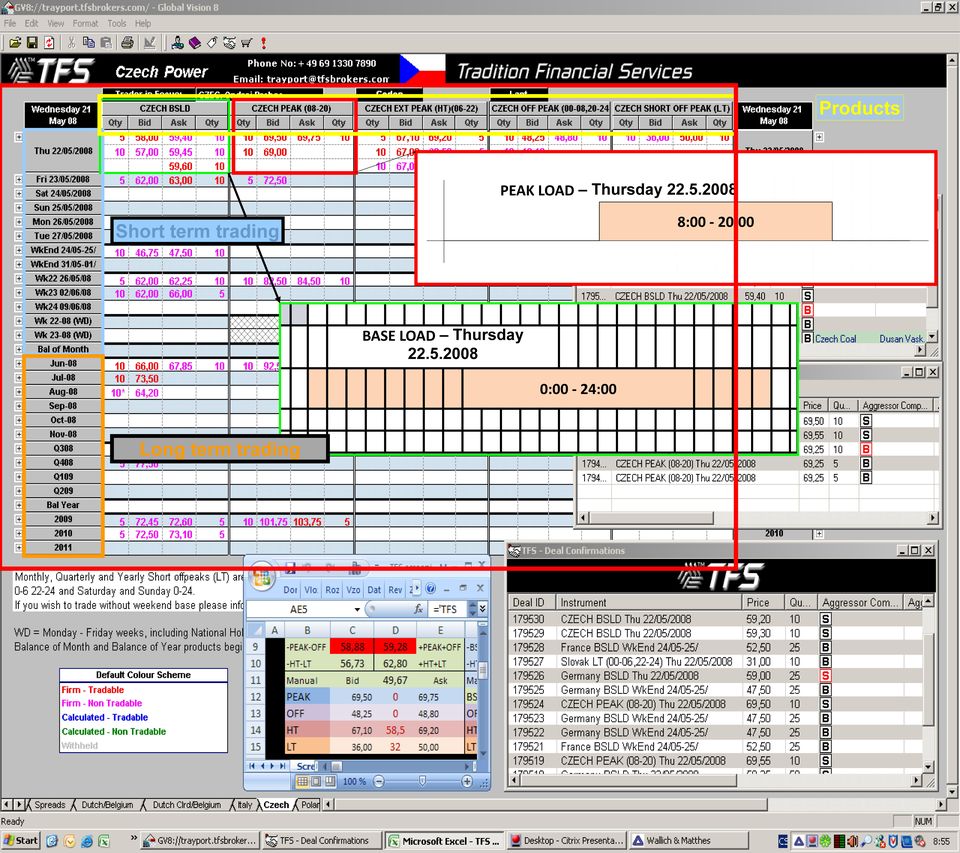
Task: Expand the 2009 row
Action: (18, 519)
